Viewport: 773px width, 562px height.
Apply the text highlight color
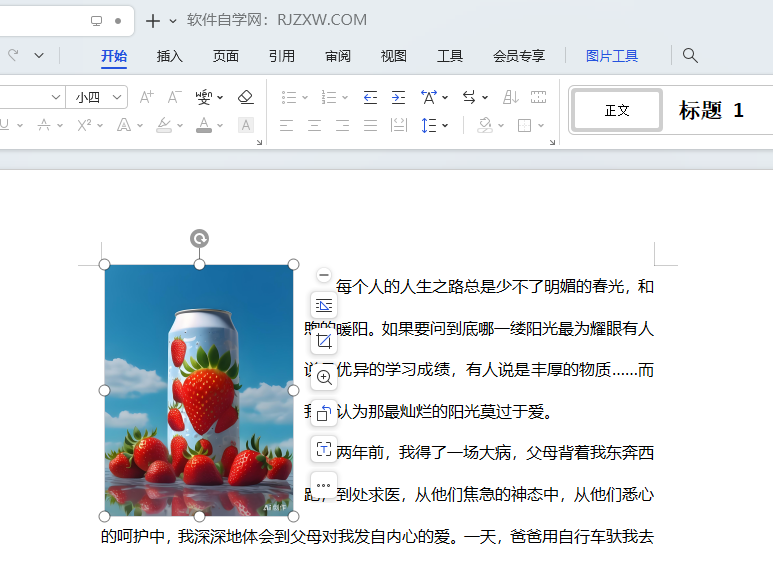coord(164,125)
